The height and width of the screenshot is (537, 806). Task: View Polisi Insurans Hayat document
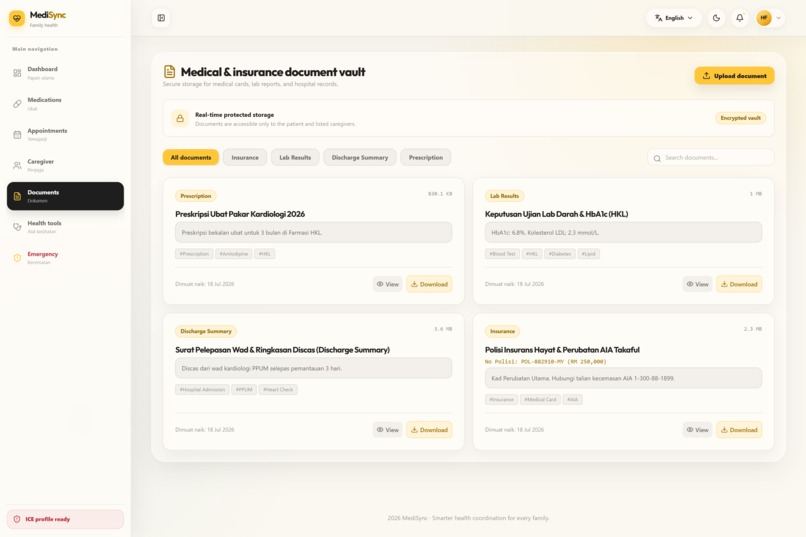click(x=698, y=430)
